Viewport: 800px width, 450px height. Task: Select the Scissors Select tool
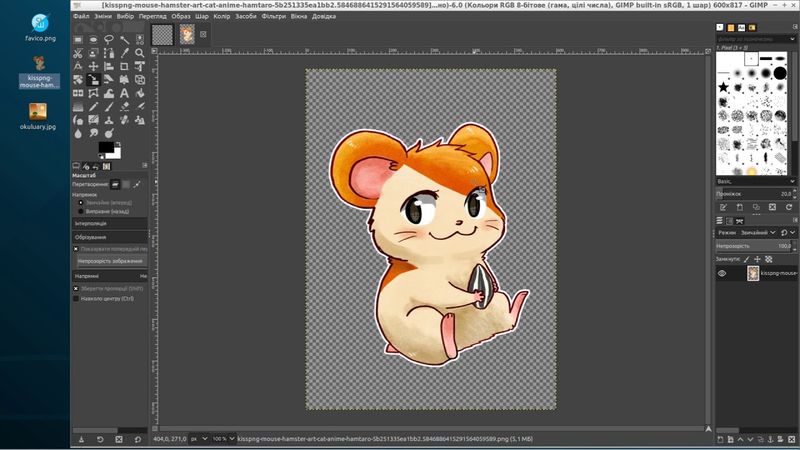tap(77, 53)
